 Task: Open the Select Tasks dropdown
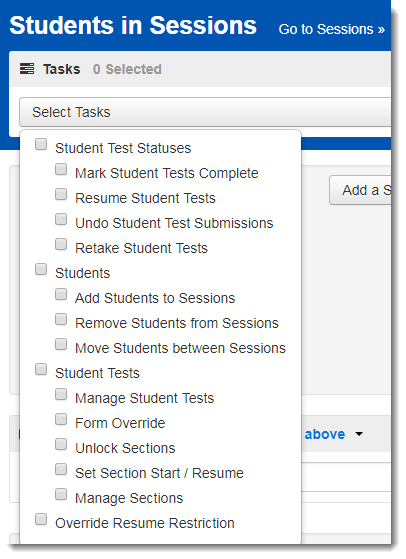pyautogui.click(x=205, y=112)
